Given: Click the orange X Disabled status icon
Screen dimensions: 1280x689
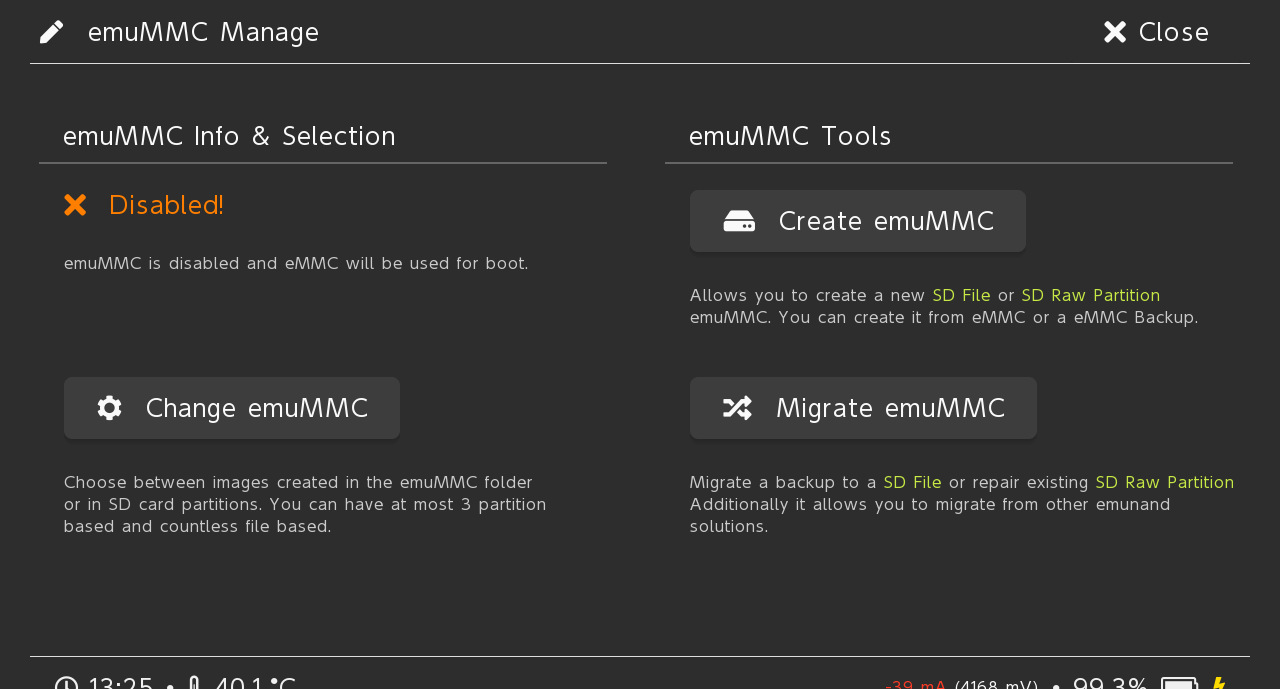Looking at the screenshot, I should click(75, 205).
